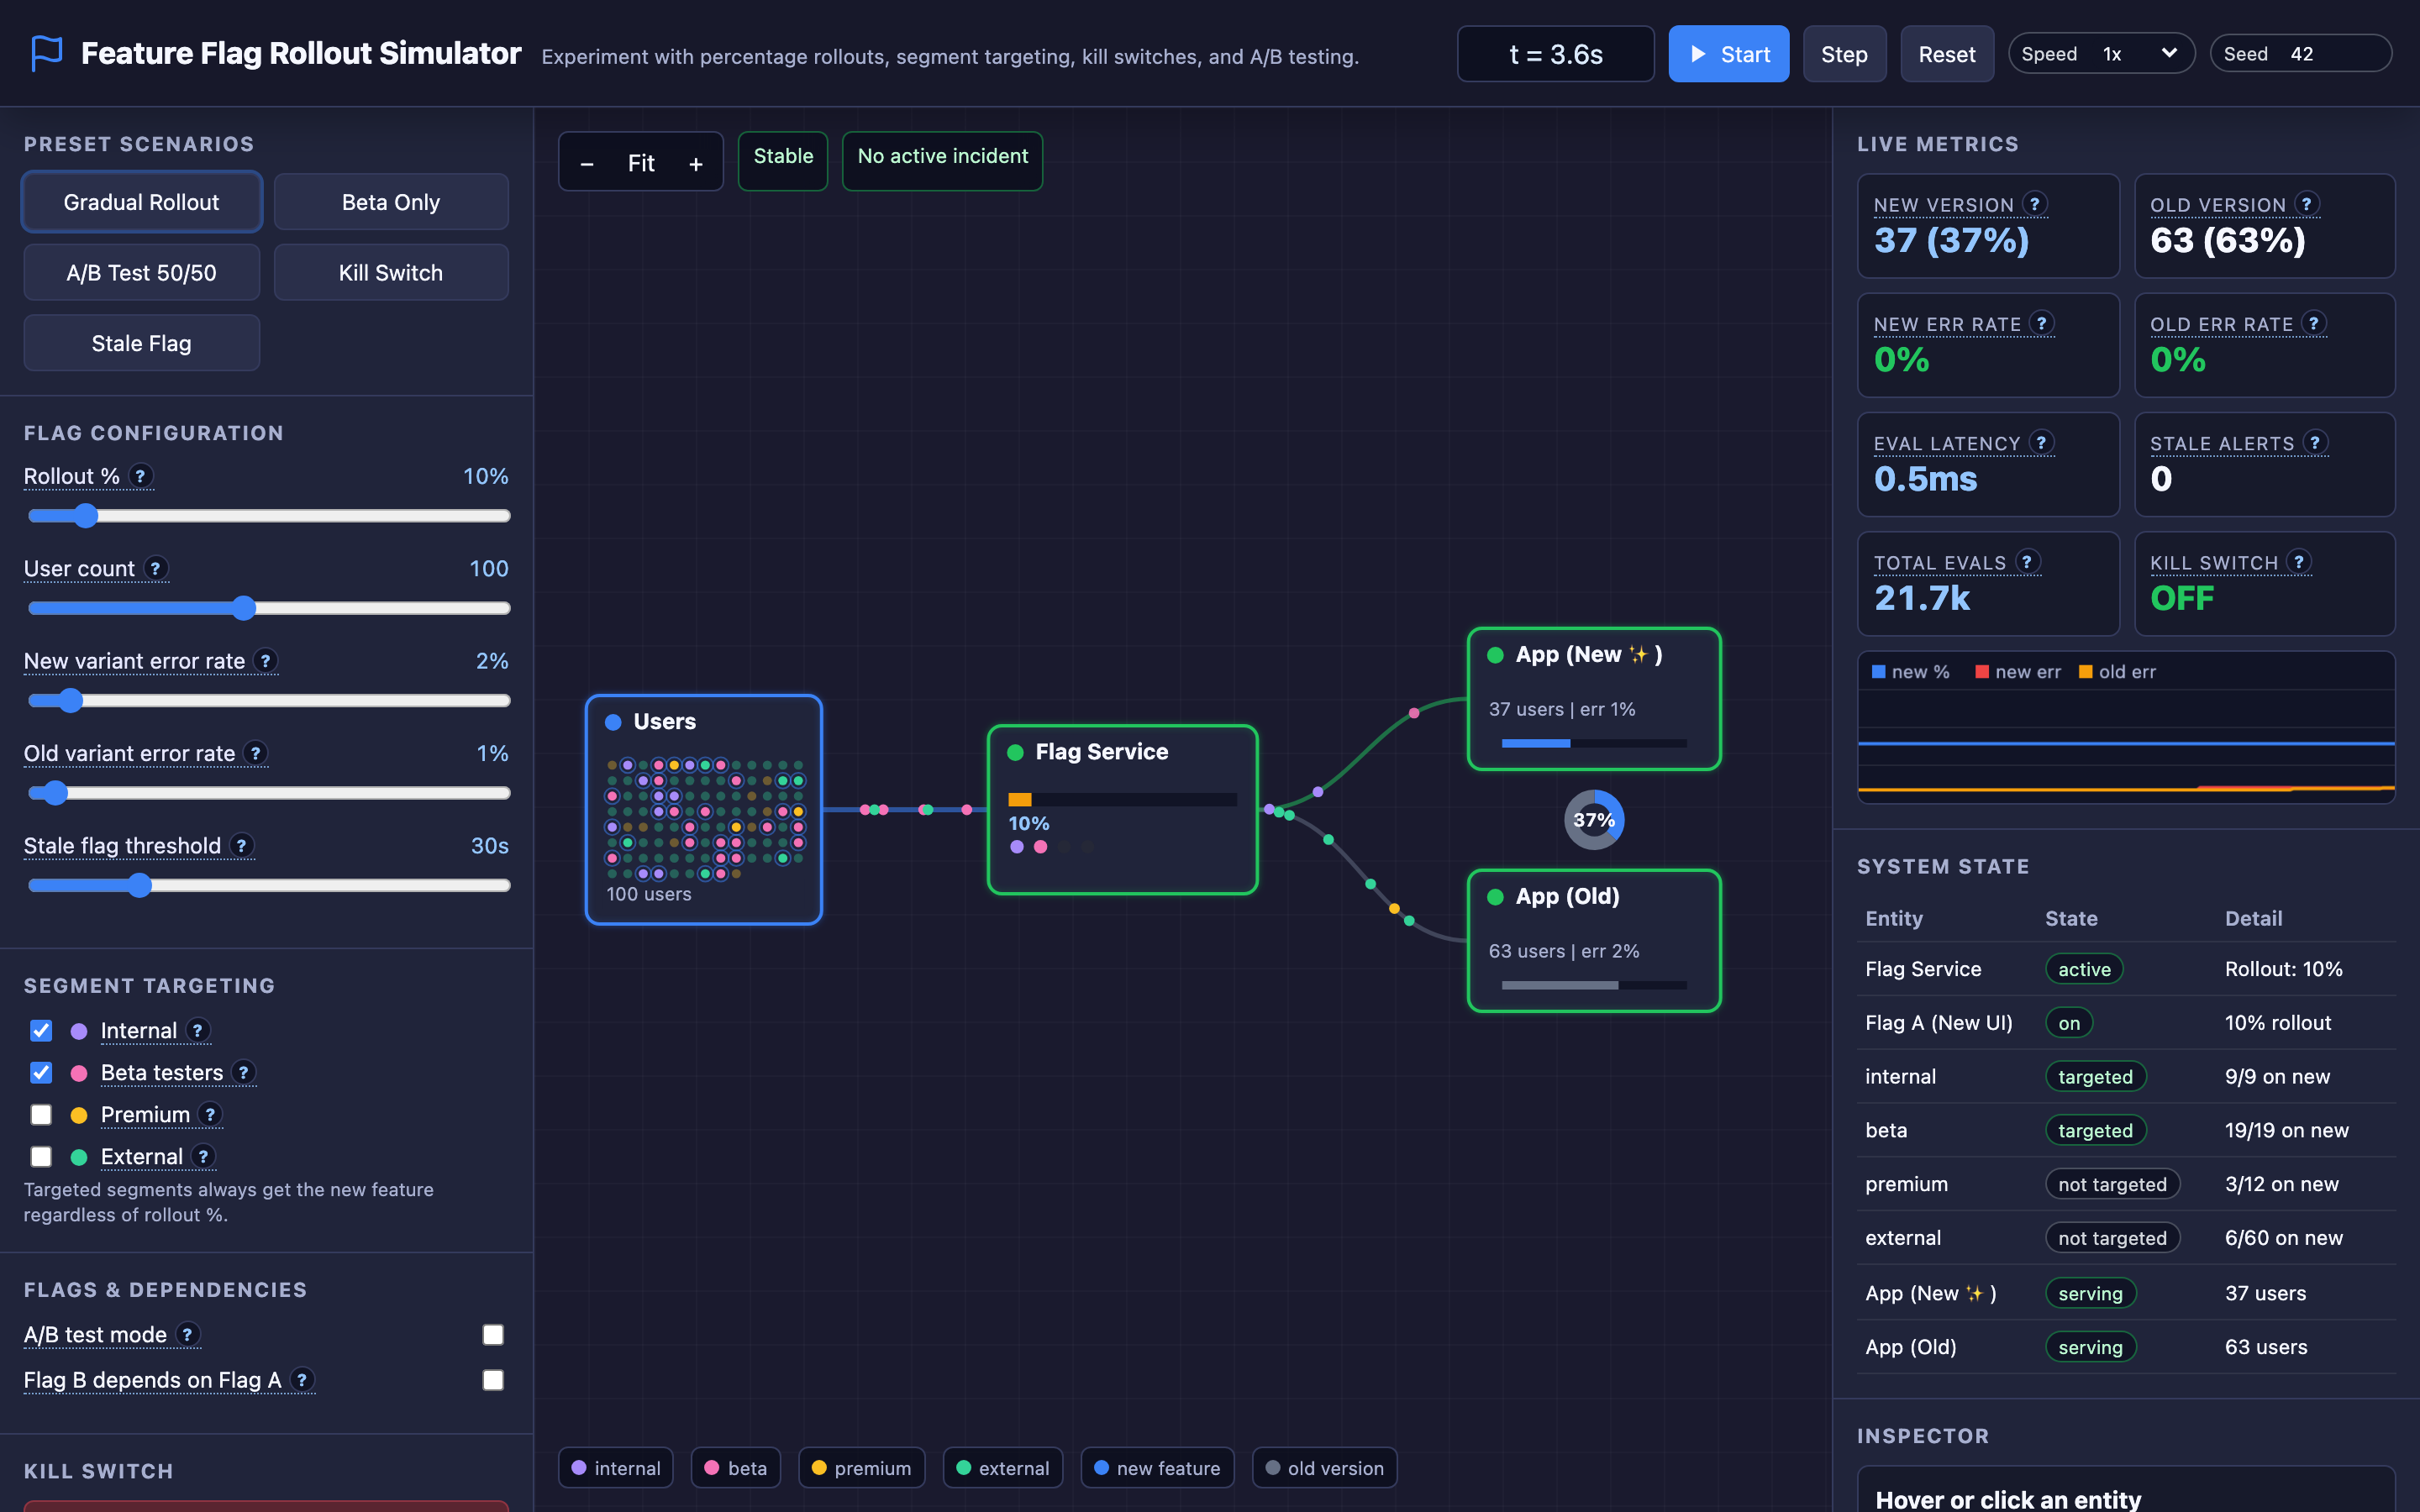This screenshot has height=1512, width=2420.
Task: Uncheck the Beta testers checkbox
Action: (41, 1072)
